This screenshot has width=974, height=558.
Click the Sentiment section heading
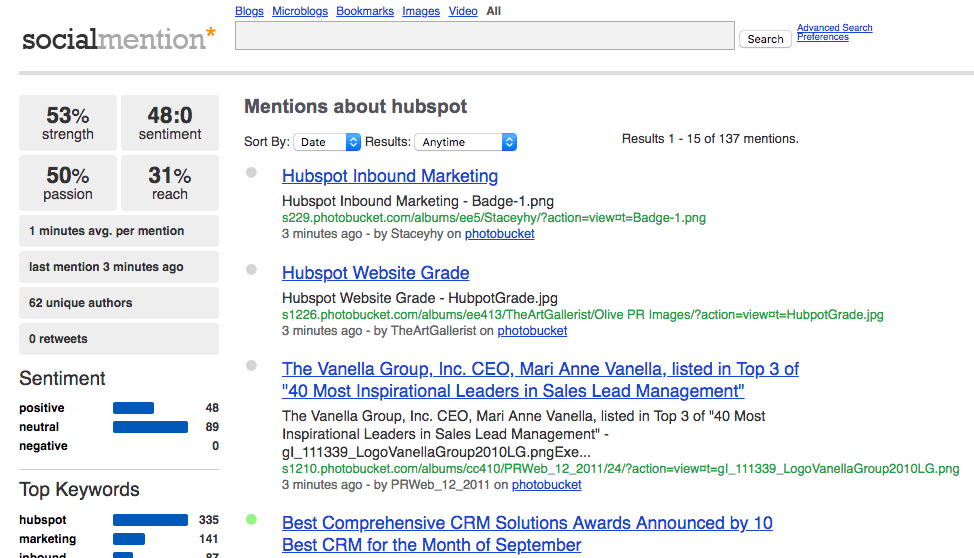[x=62, y=378]
